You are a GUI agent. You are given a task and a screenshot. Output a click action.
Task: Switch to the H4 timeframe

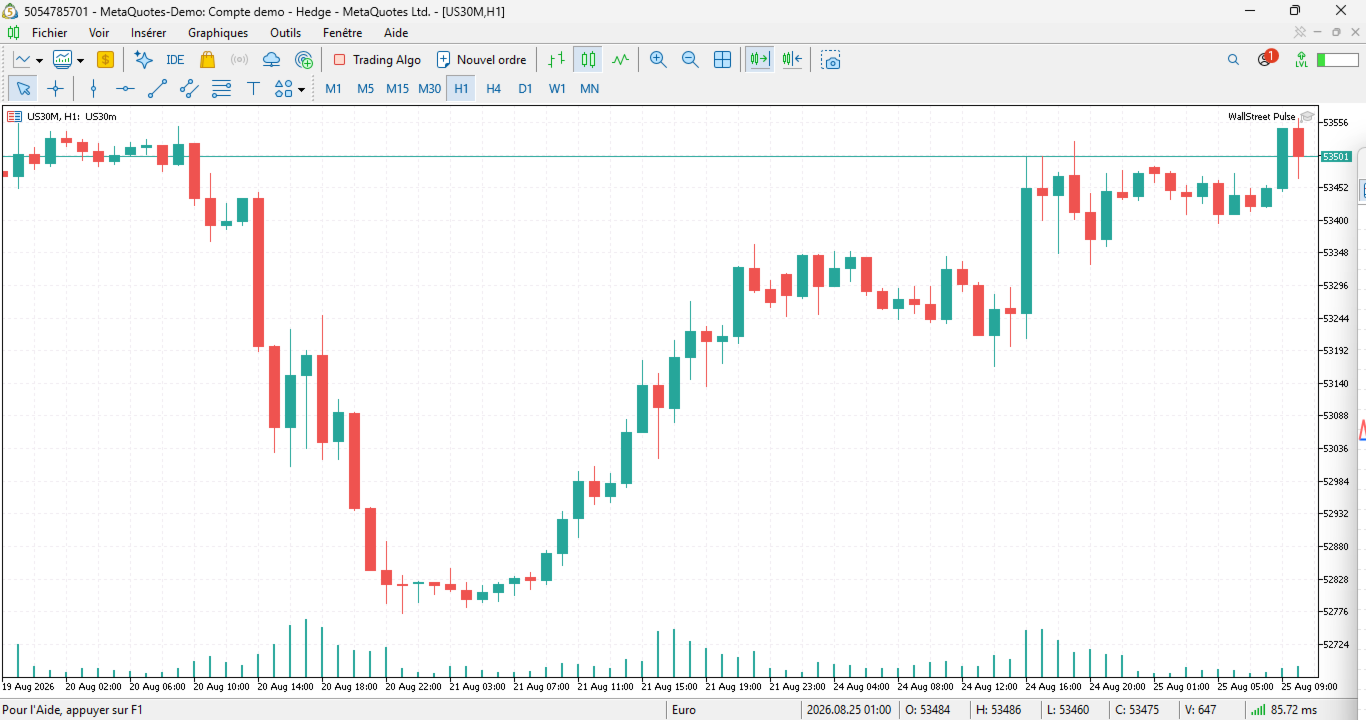(x=493, y=89)
